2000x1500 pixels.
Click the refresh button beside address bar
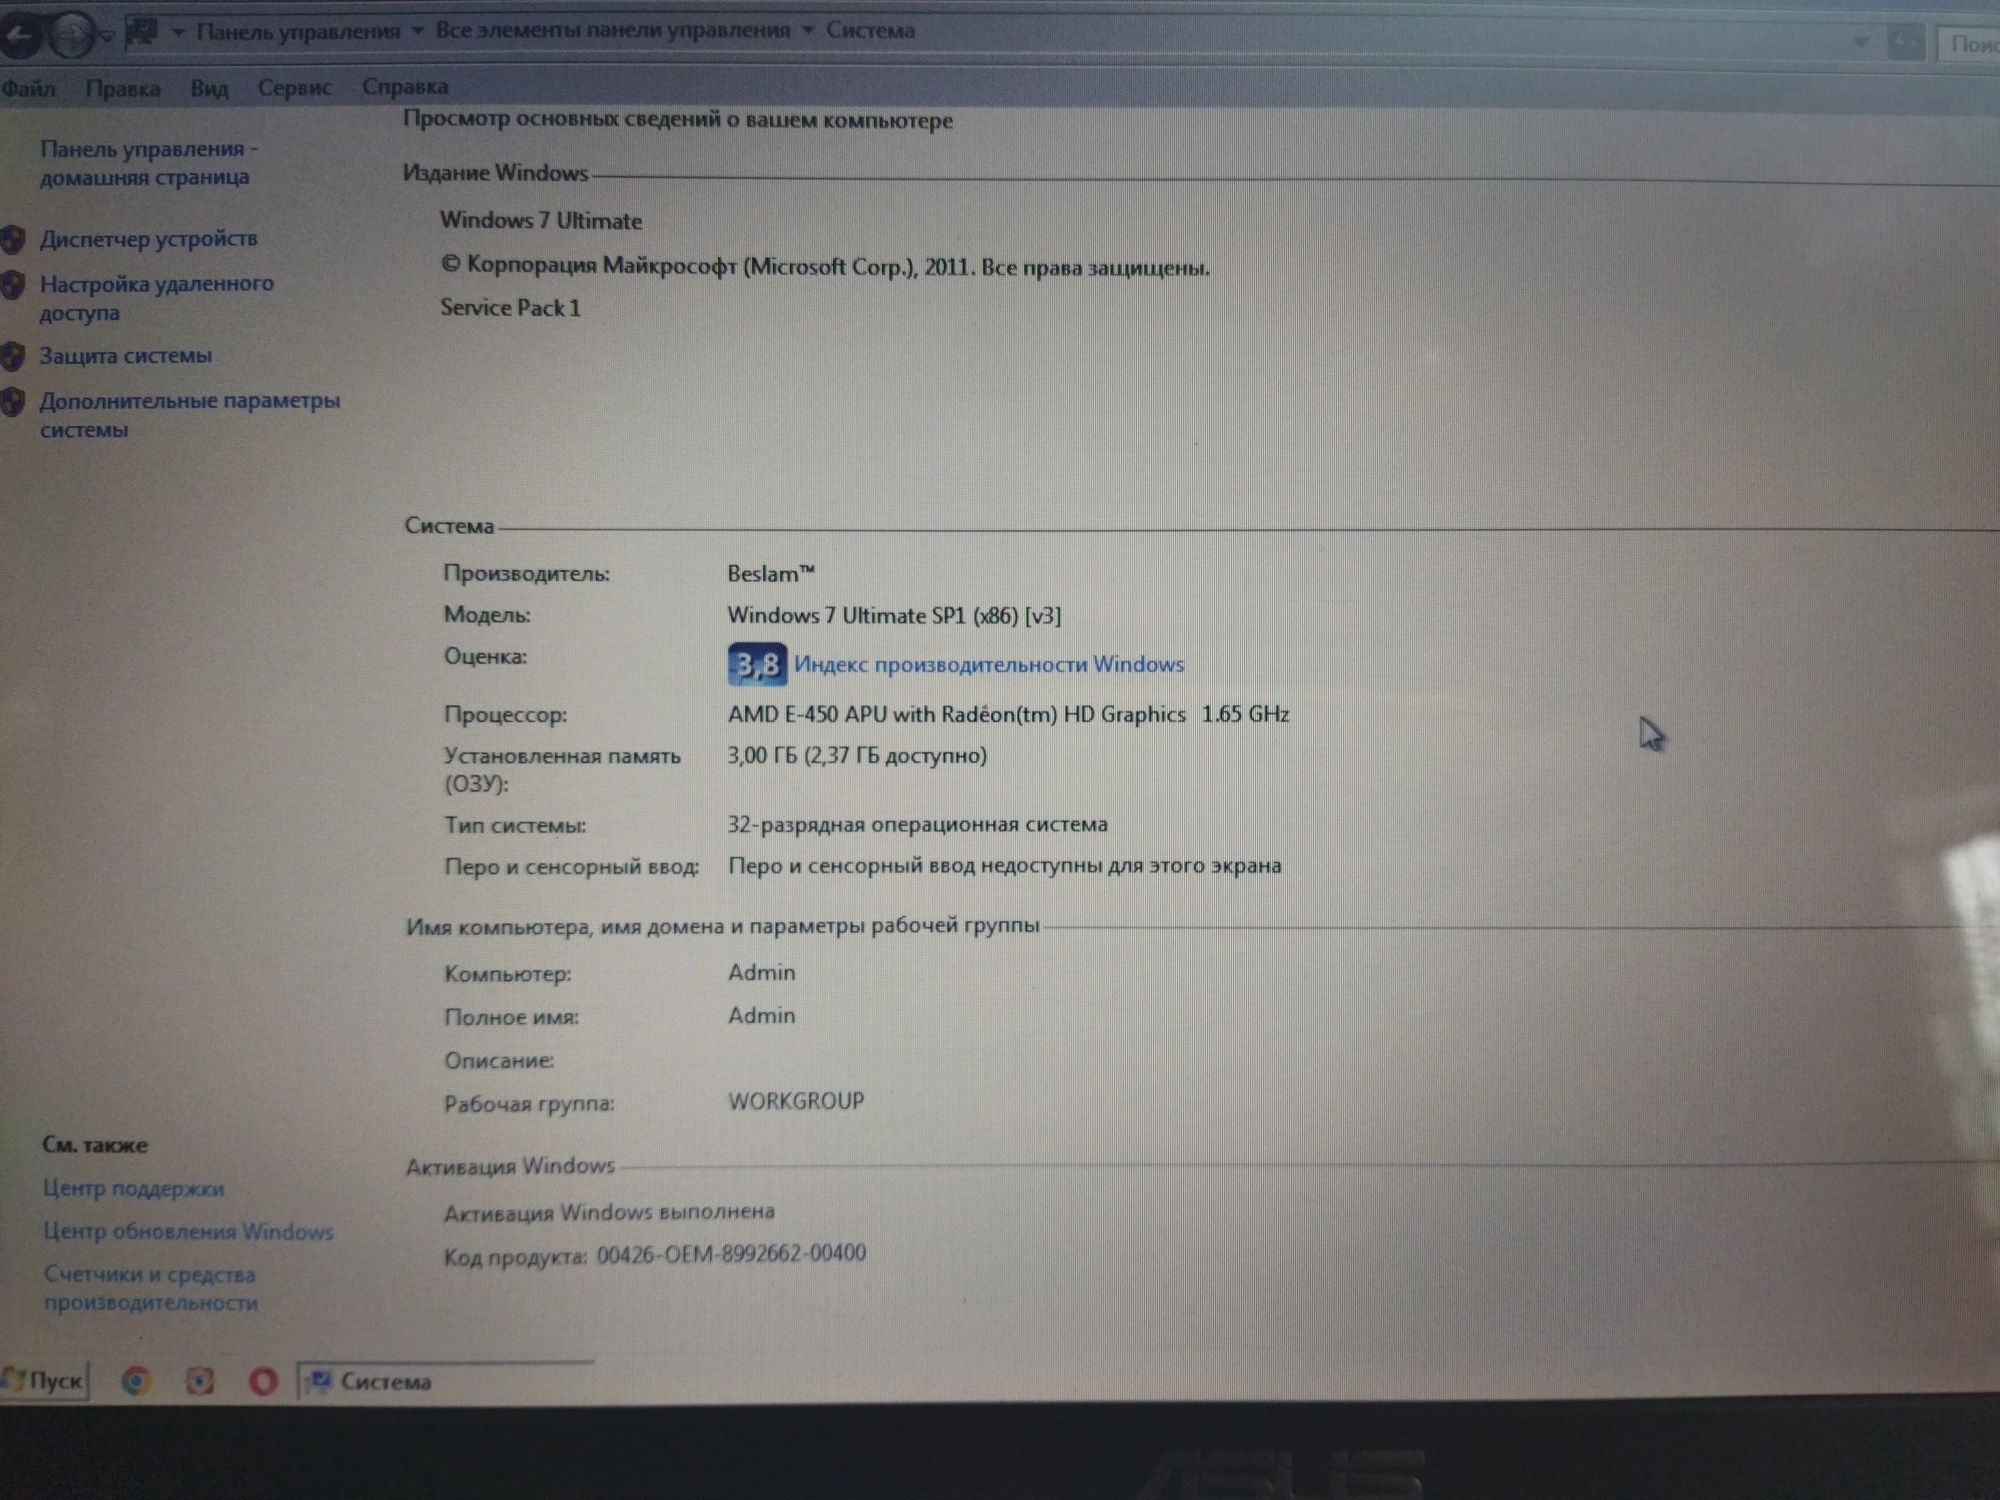[1905, 43]
